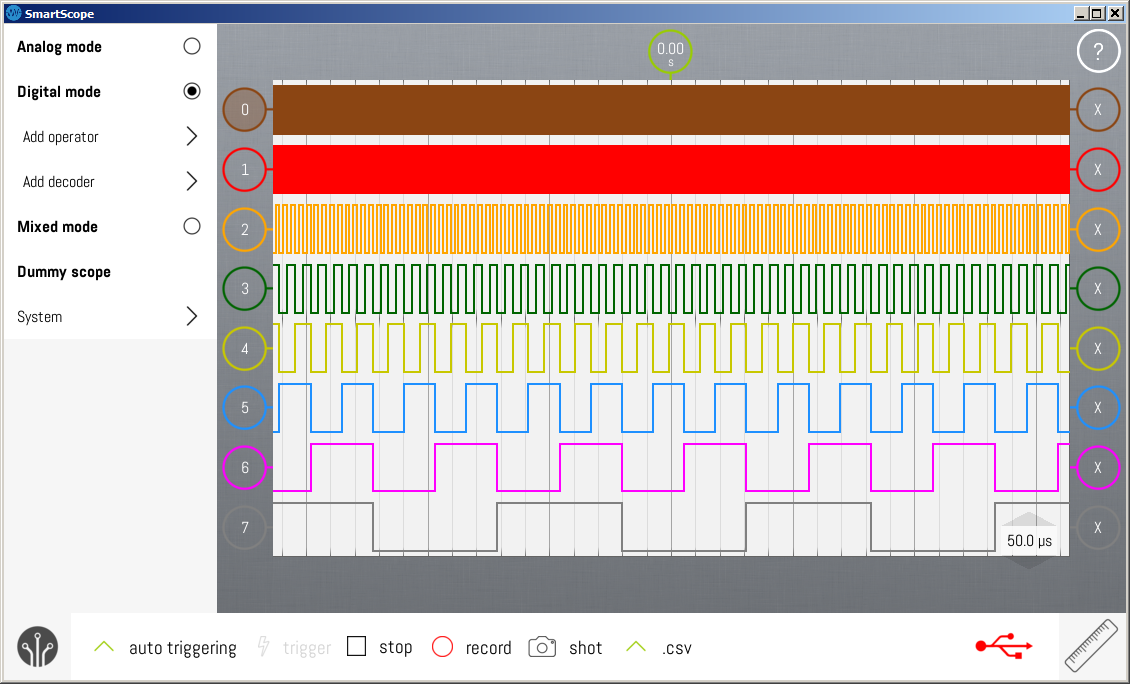This screenshot has width=1130, height=684.
Task: Click the magenta X trigger circle for channel 6
Action: pos(1098,468)
